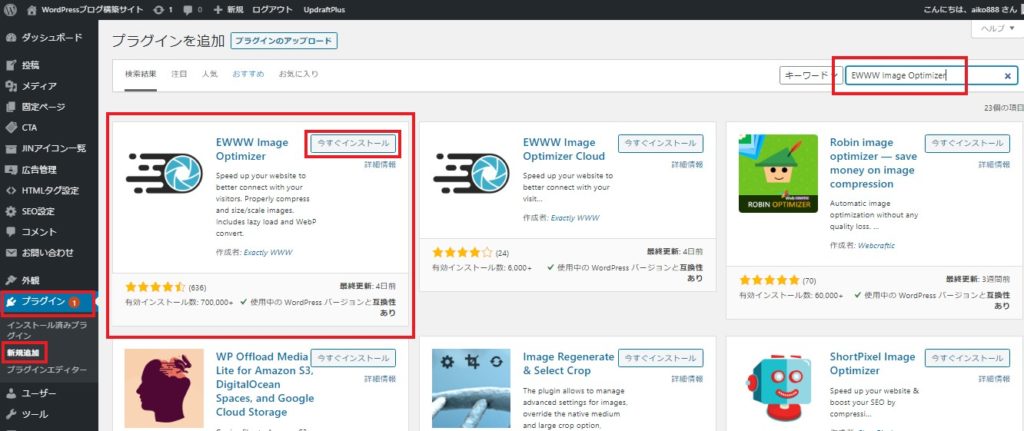Open プラグインエディター submenu item

point(46,370)
